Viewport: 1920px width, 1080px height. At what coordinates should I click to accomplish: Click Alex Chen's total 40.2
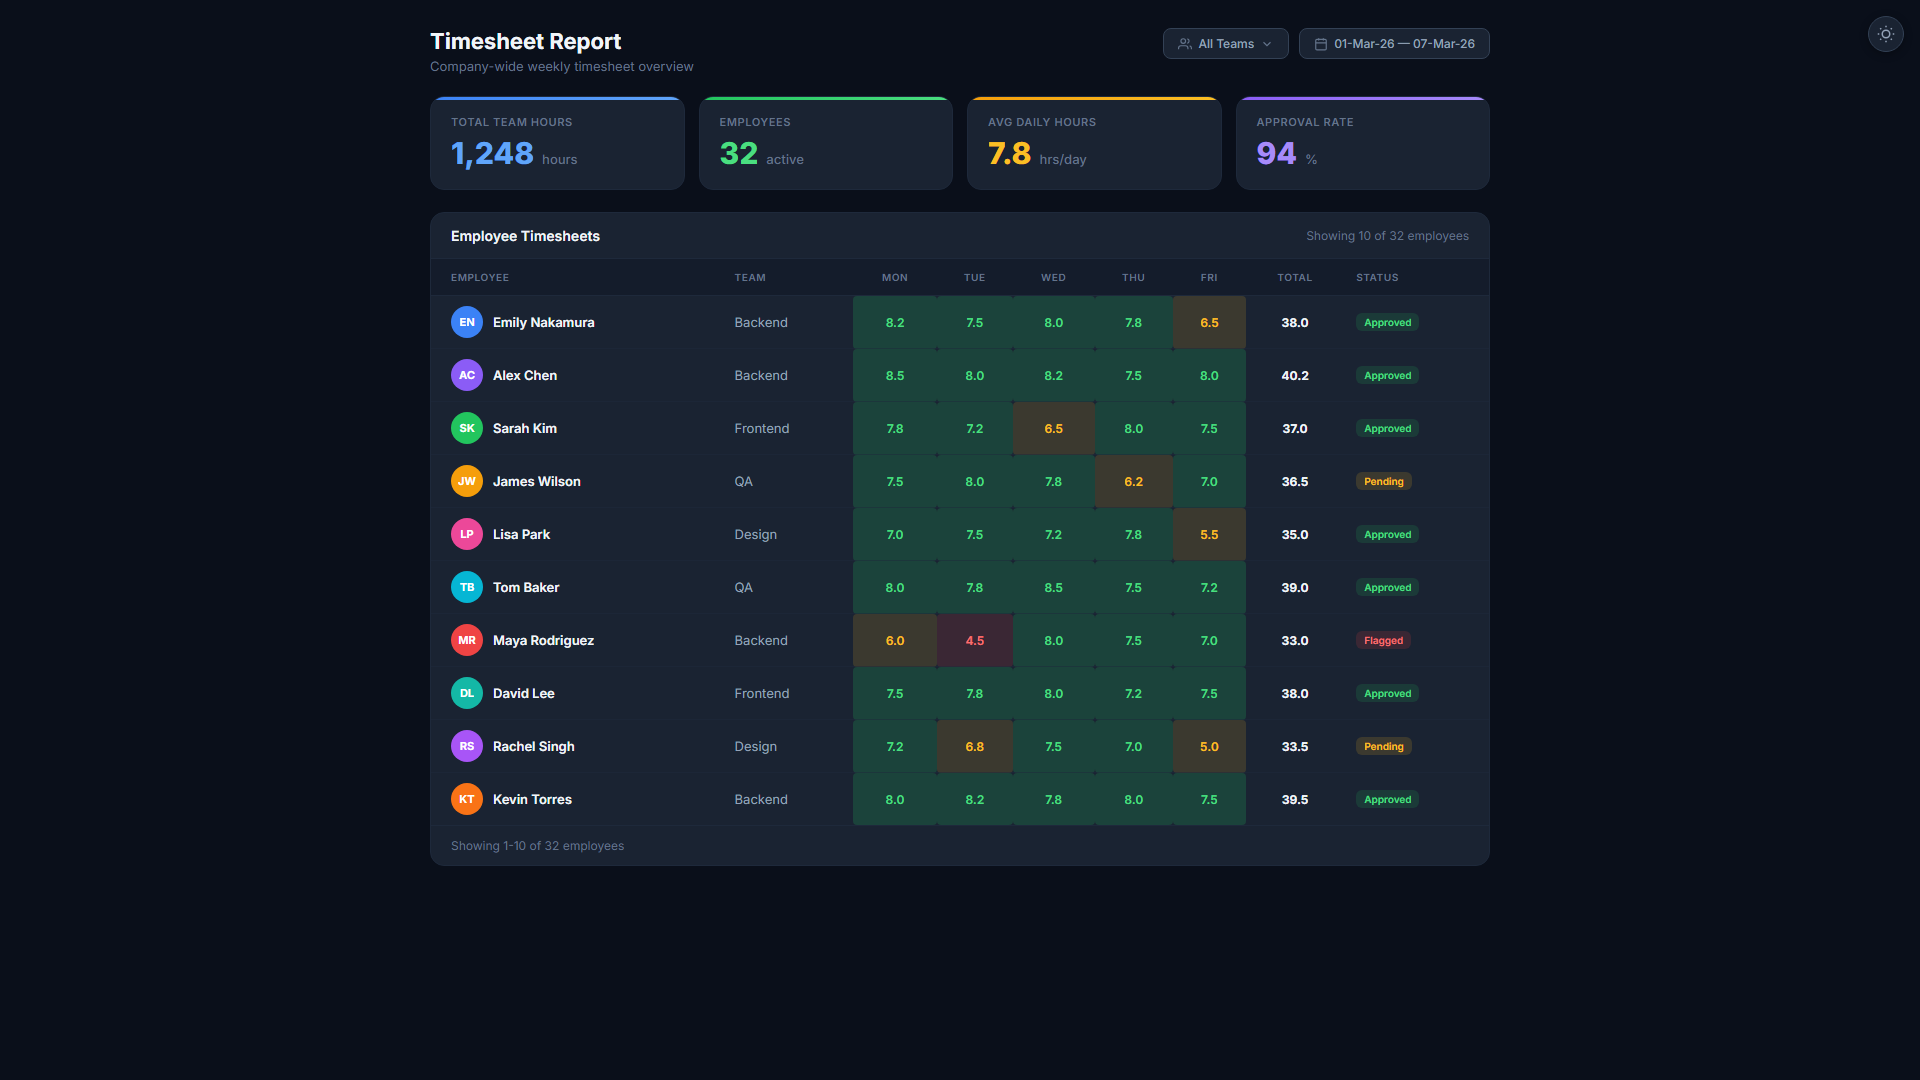(1295, 375)
